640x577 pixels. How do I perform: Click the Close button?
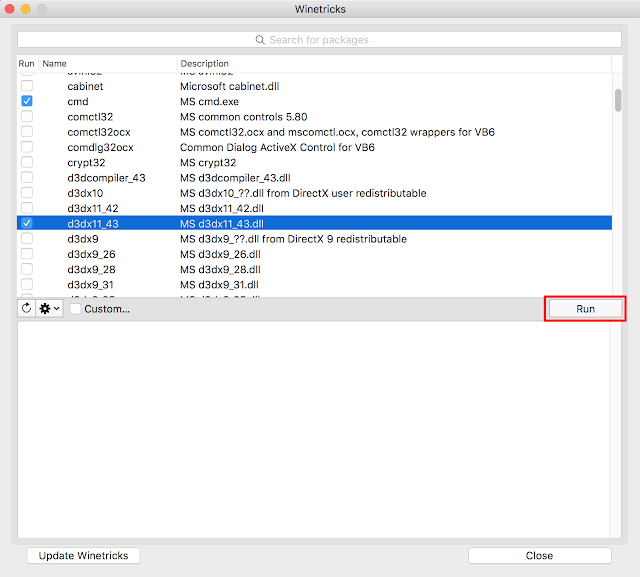coord(540,556)
